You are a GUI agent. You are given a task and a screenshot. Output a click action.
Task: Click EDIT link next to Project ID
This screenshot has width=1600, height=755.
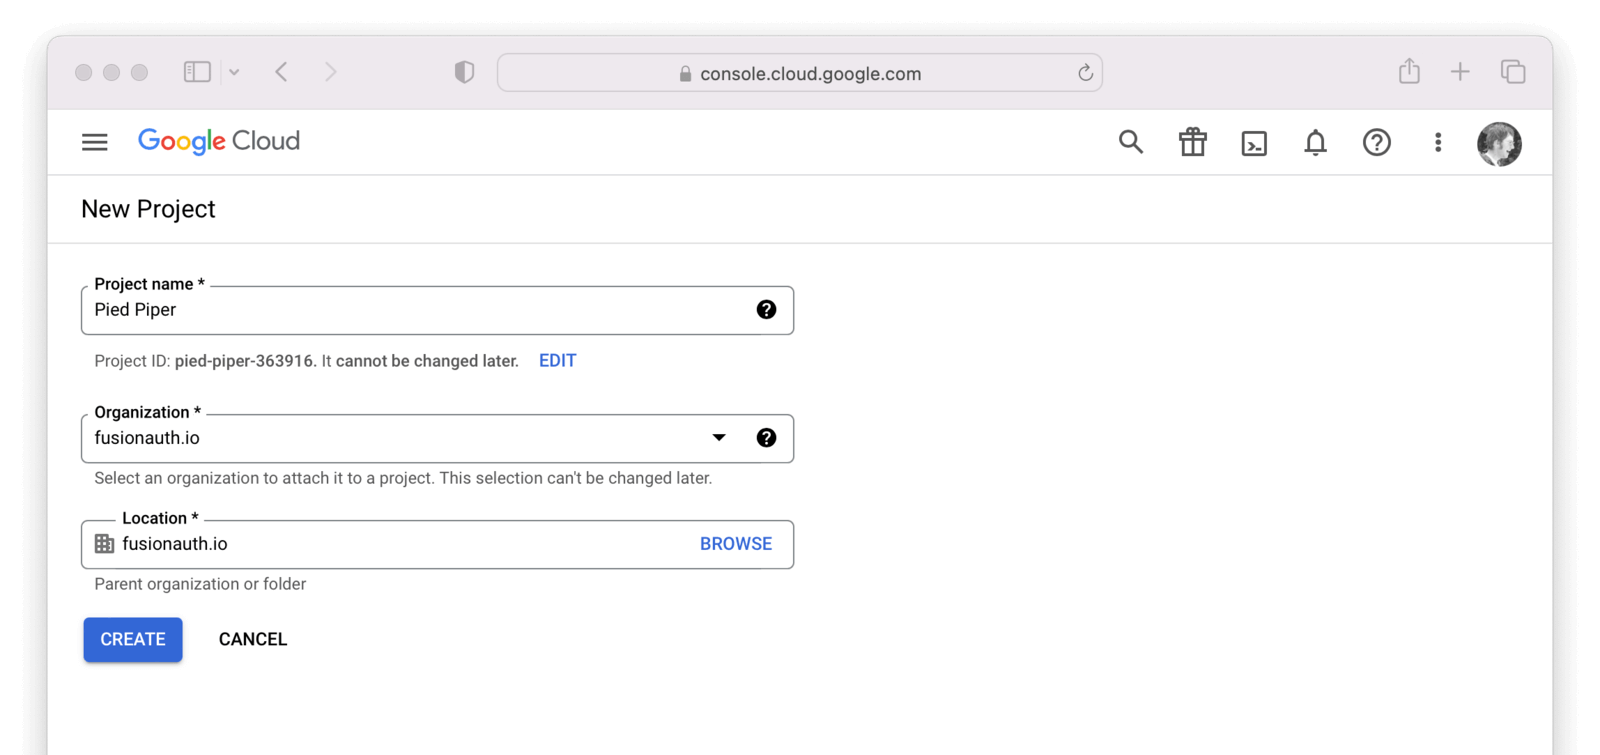pyautogui.click(x=557, y=361)
